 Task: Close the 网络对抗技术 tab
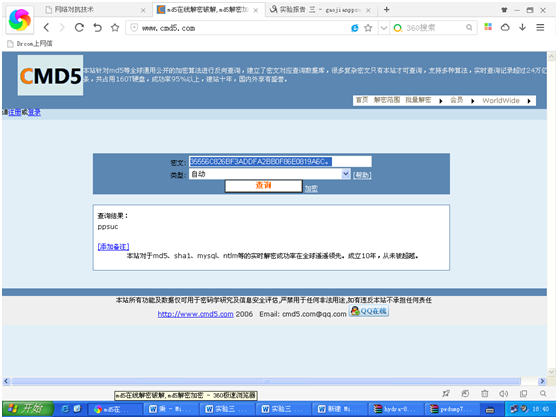(143, 10)
